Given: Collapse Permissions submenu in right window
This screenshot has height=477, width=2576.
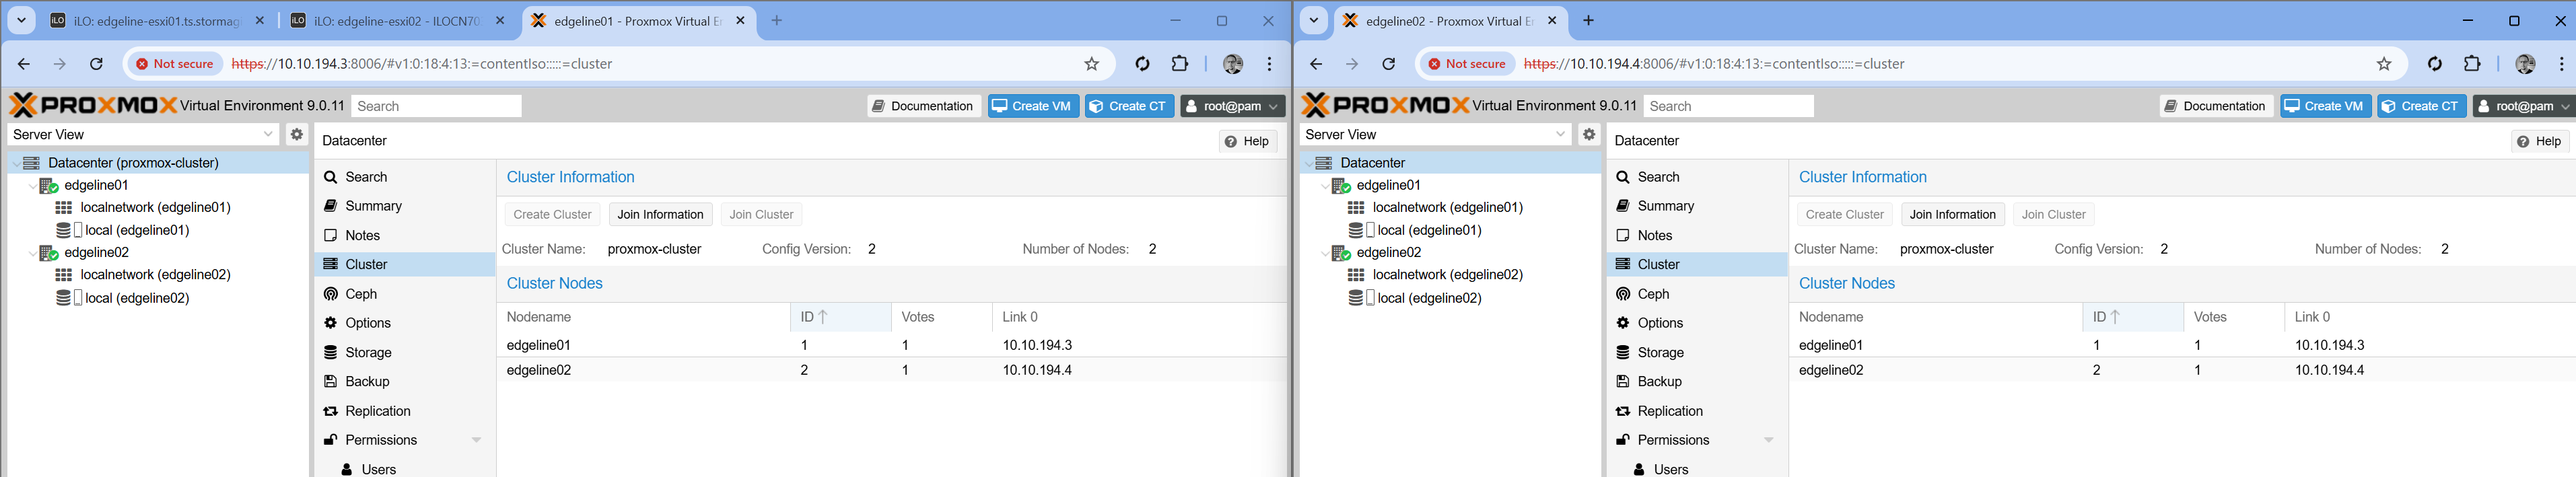Looking at the screenshot, I should point(1768,440).
